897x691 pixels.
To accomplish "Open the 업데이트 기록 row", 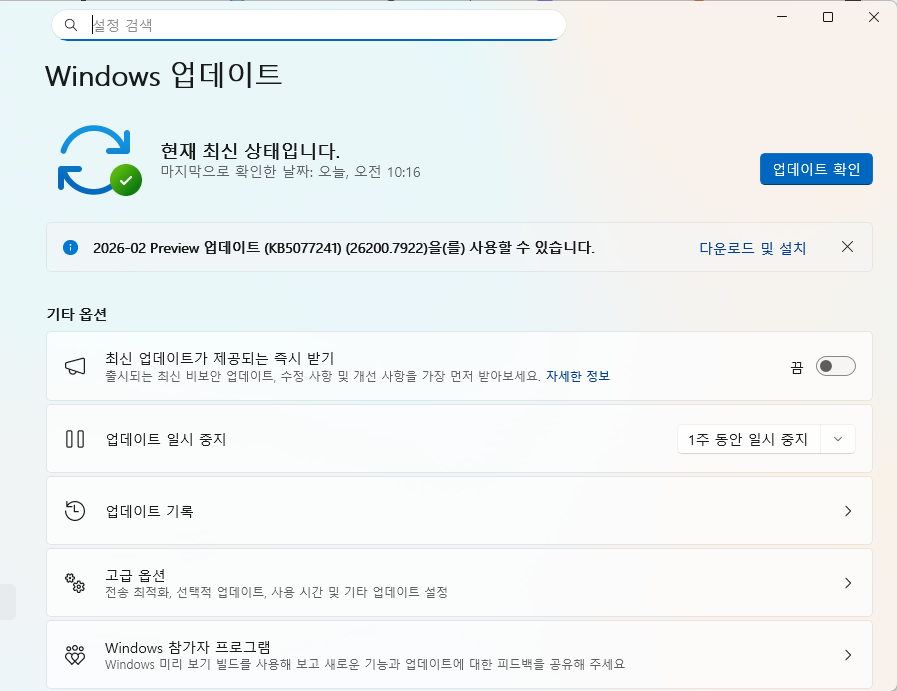I will 459,511.
